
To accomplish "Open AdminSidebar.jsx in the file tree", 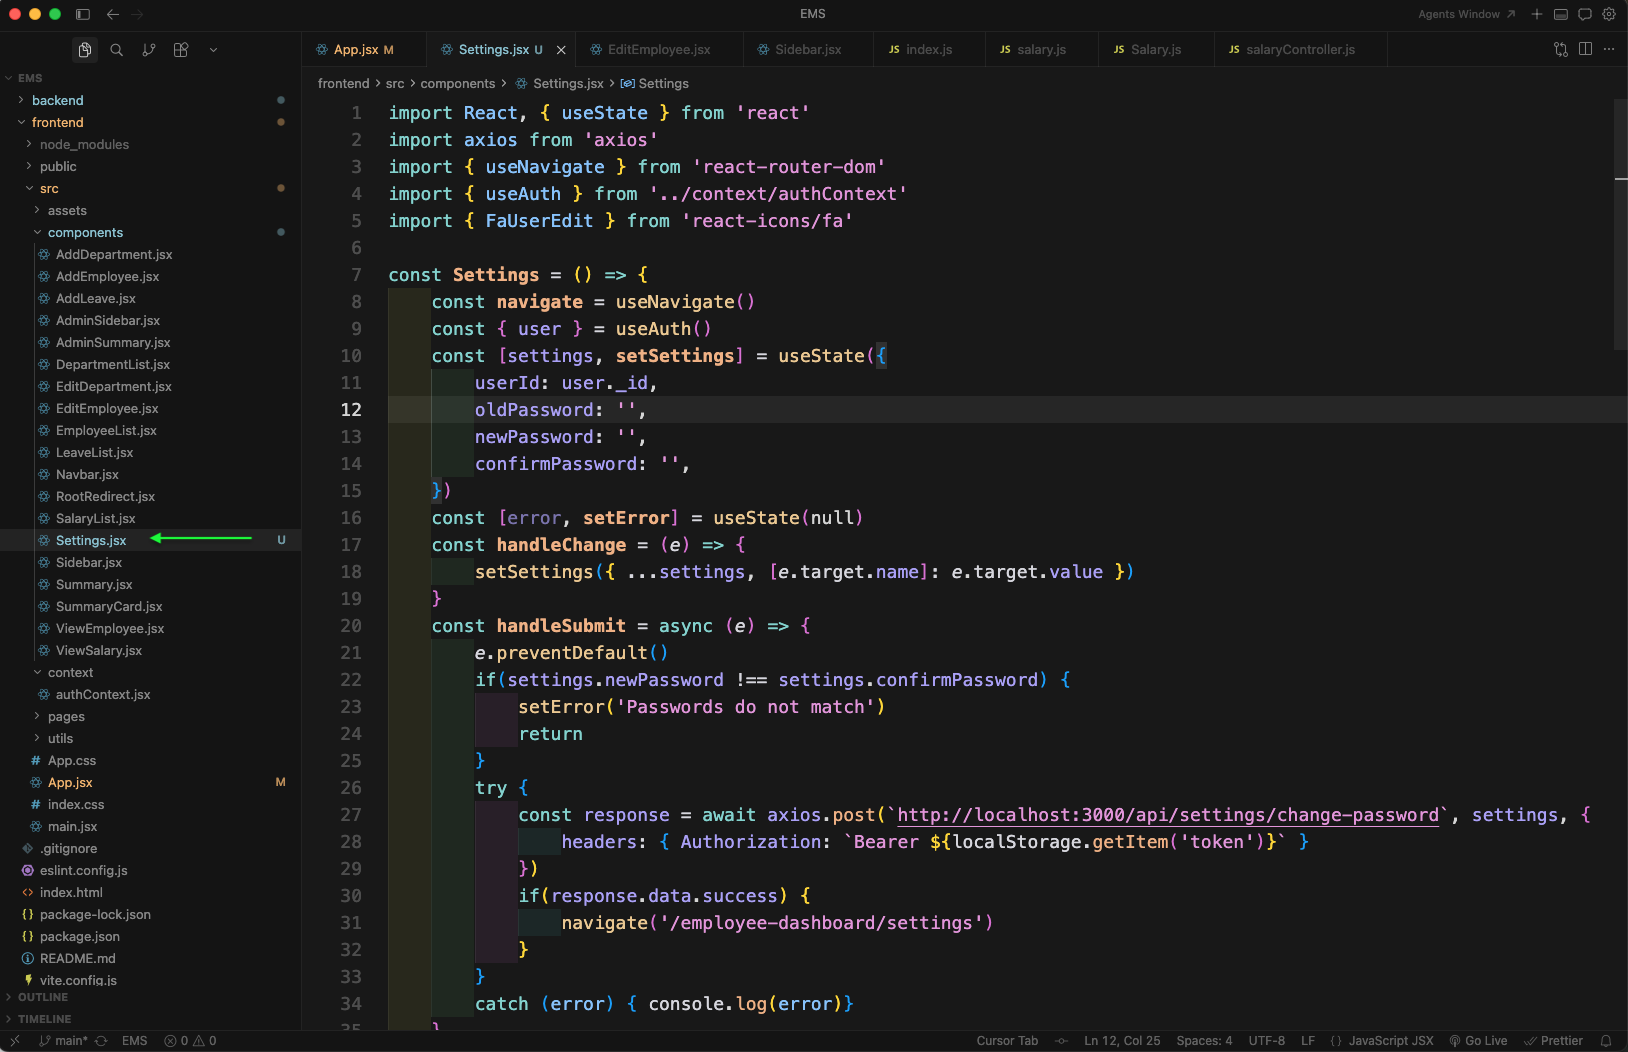I will 150,320.
